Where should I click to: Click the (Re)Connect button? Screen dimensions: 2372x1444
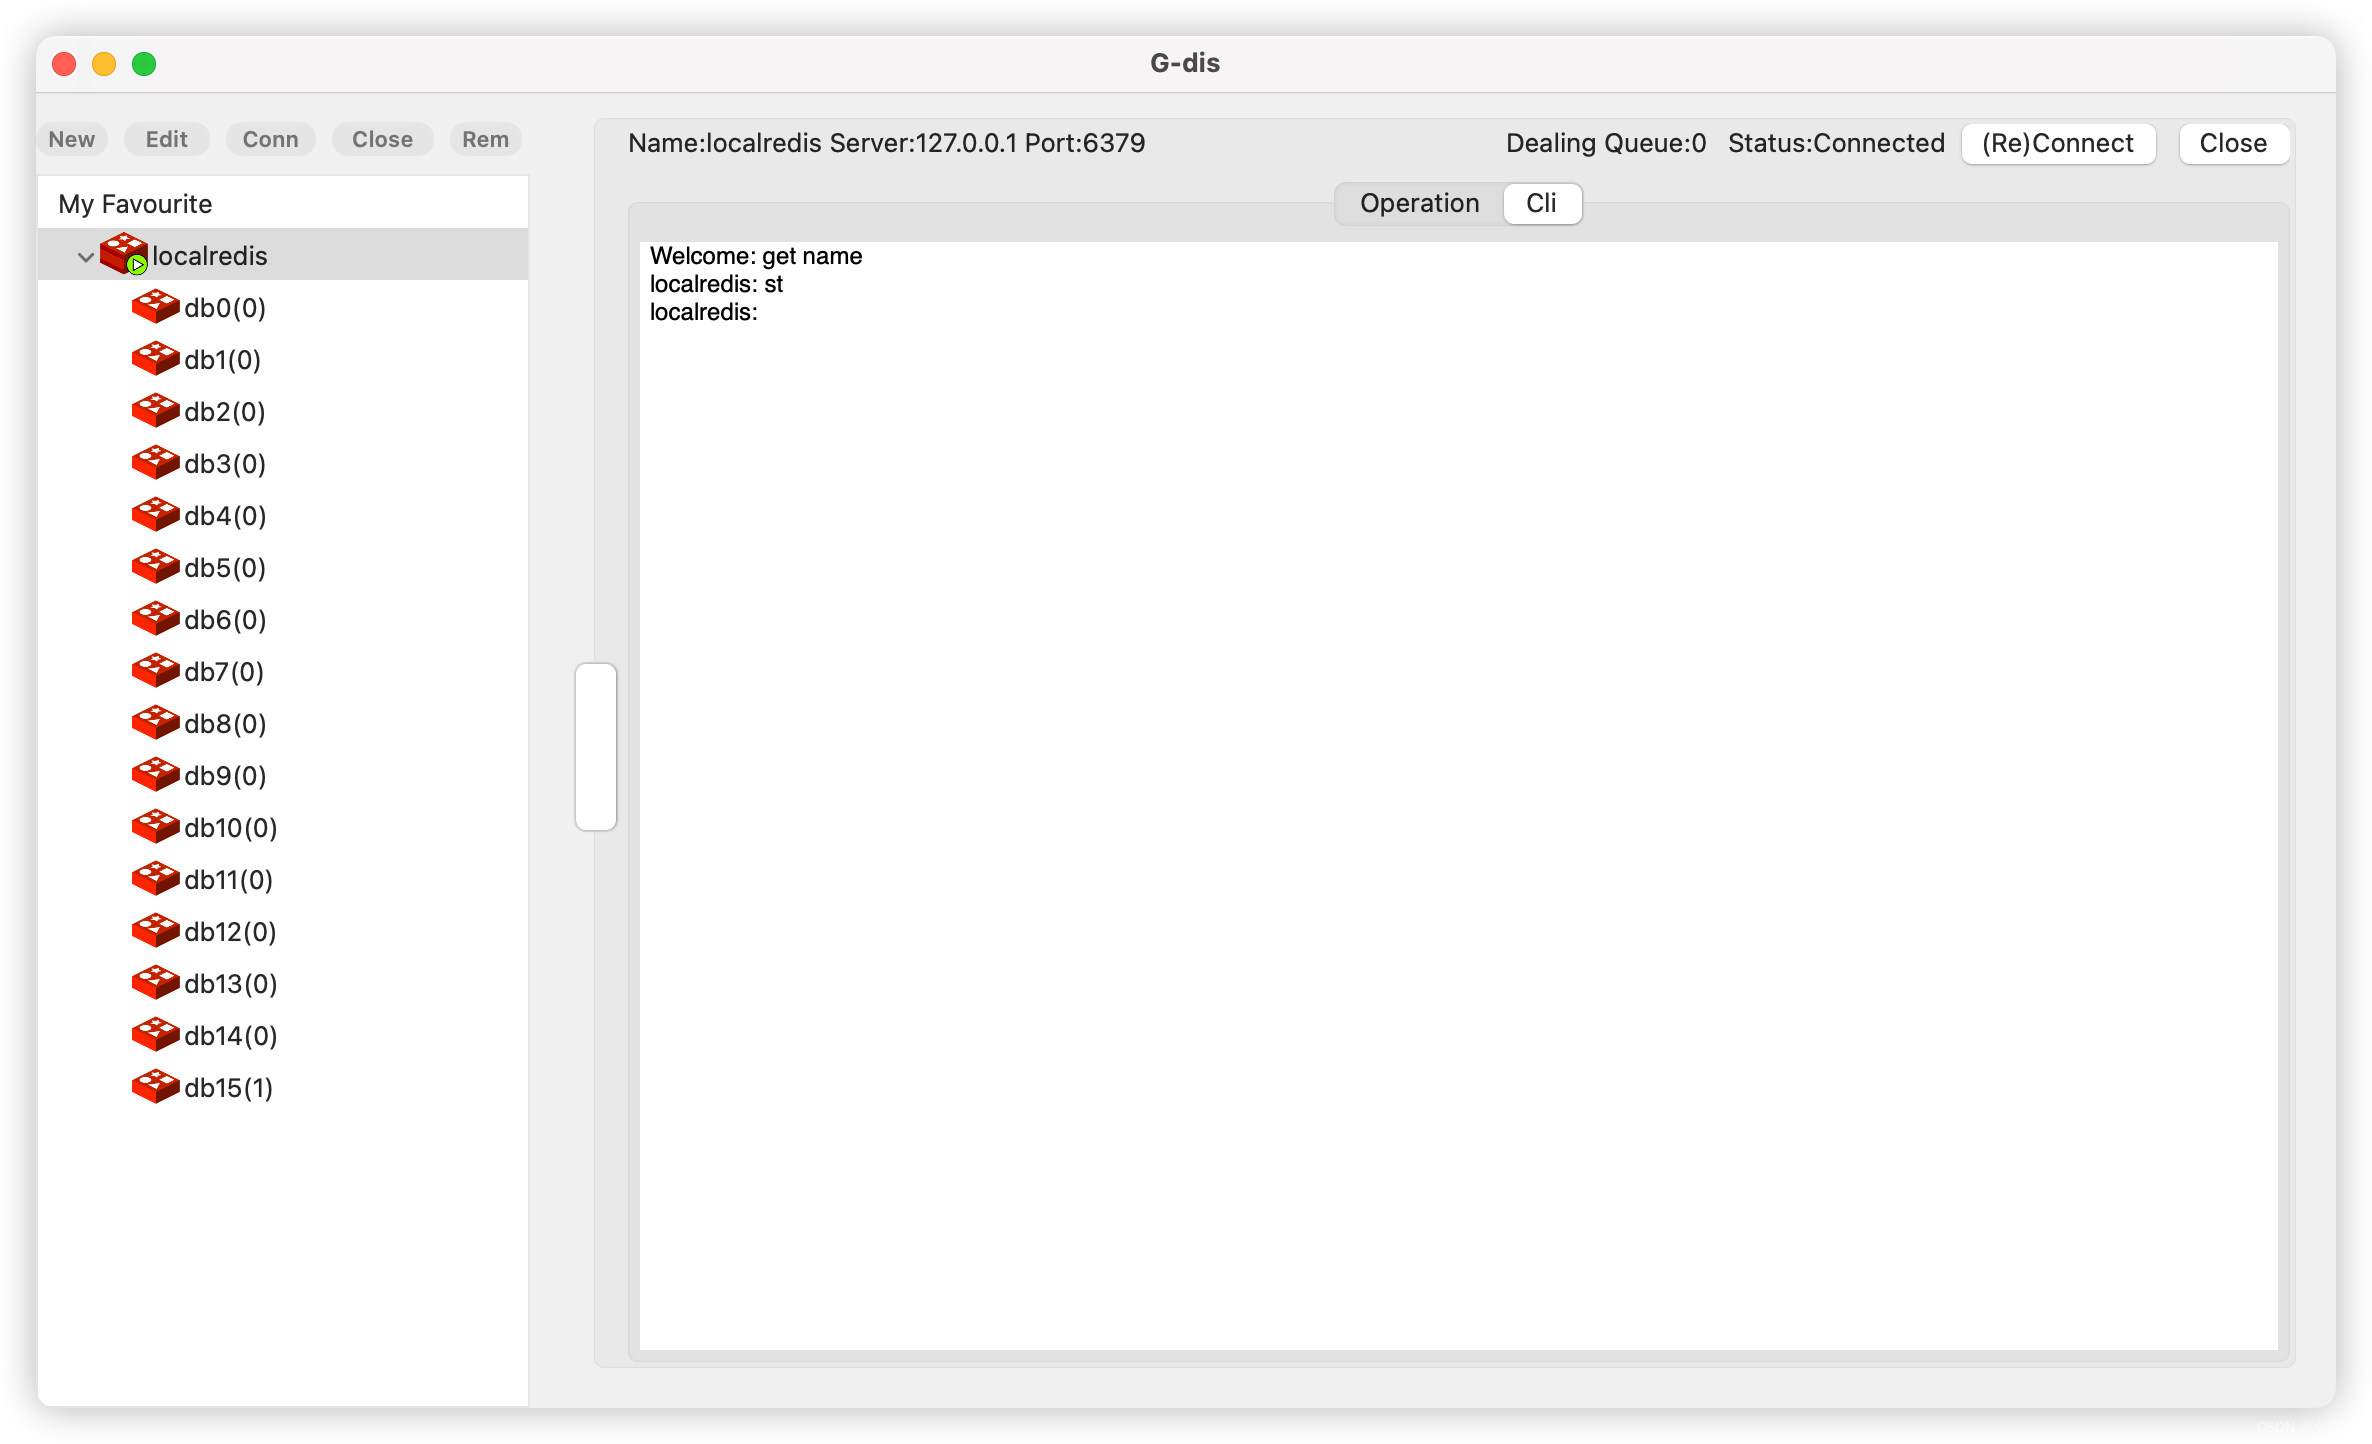coord(2059,142)
